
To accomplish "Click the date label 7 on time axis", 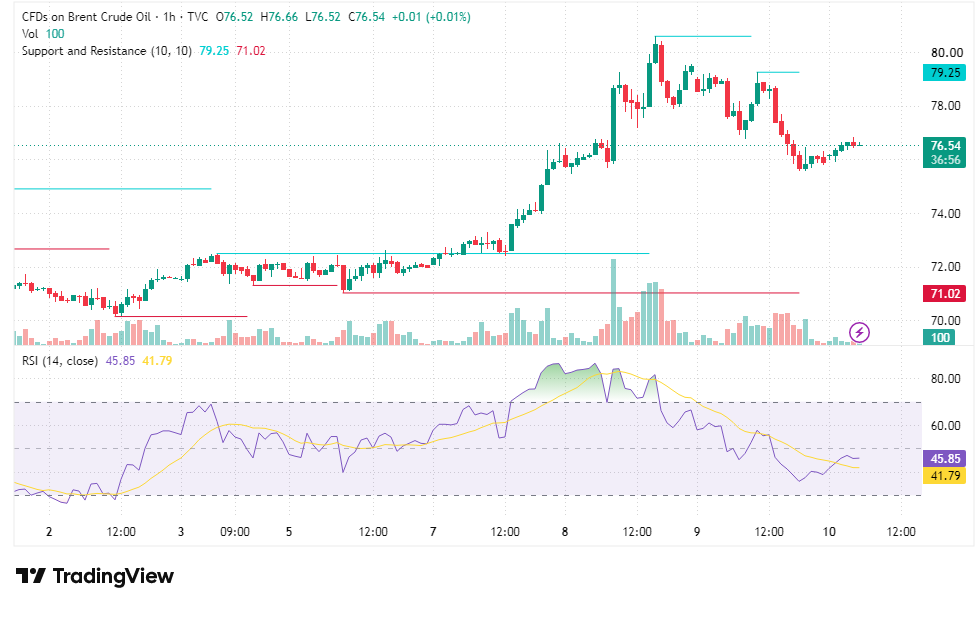I will pyautogui.click(x=433, y=532).
